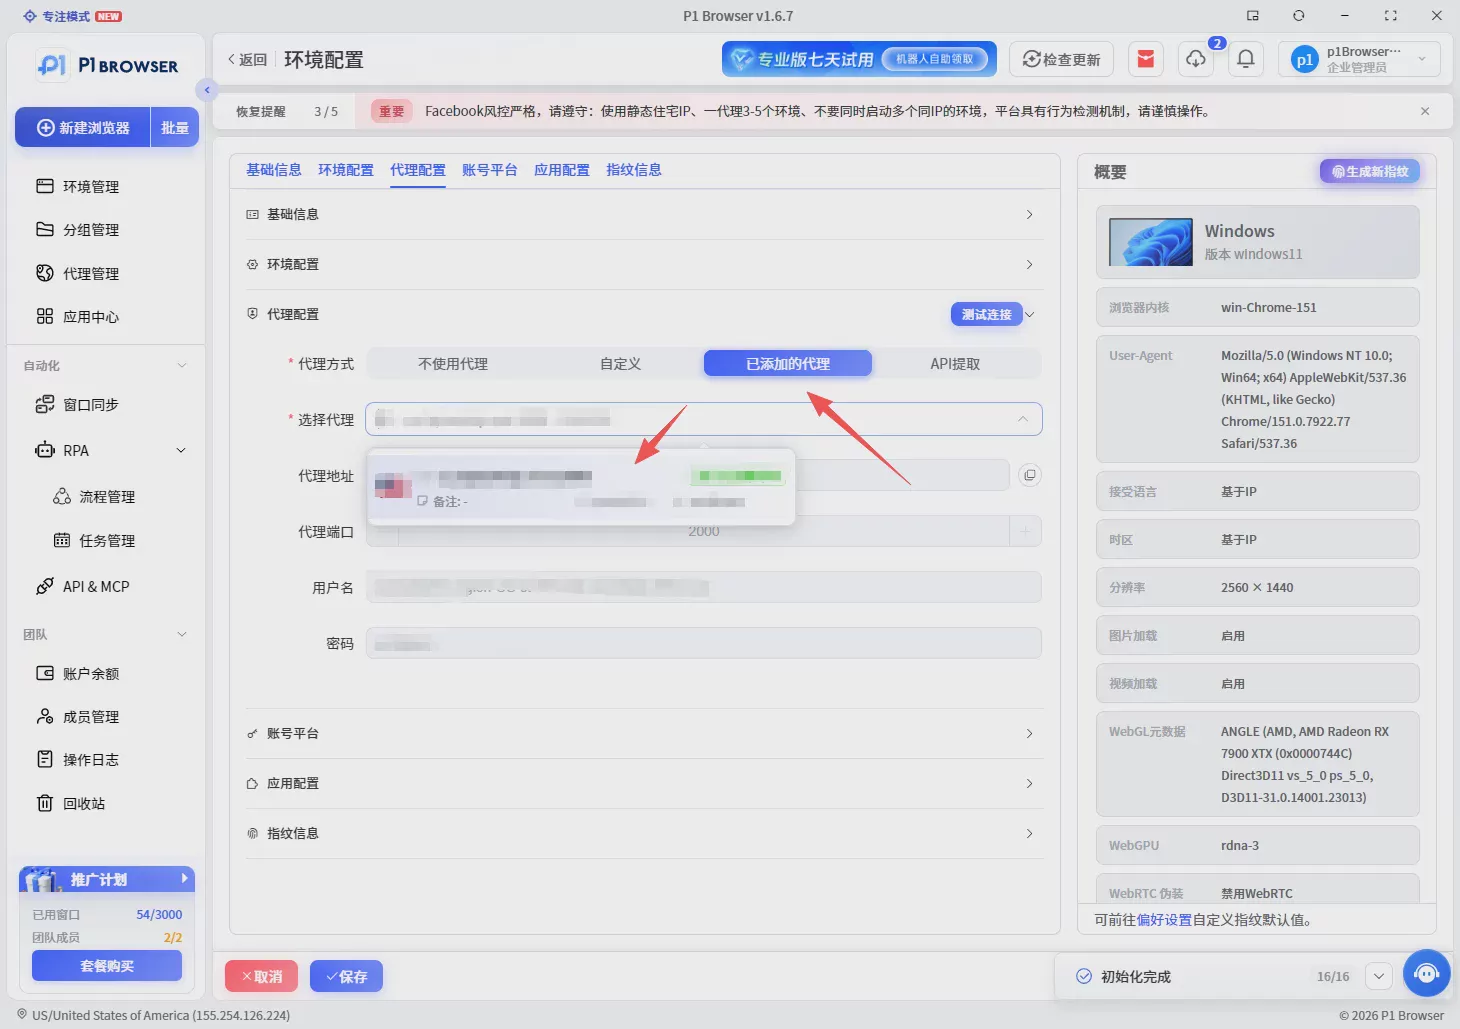The image size is (1460, 1029).
Task: Select the proxy entry in dropdown list
Action: click(x=581, y=487)
